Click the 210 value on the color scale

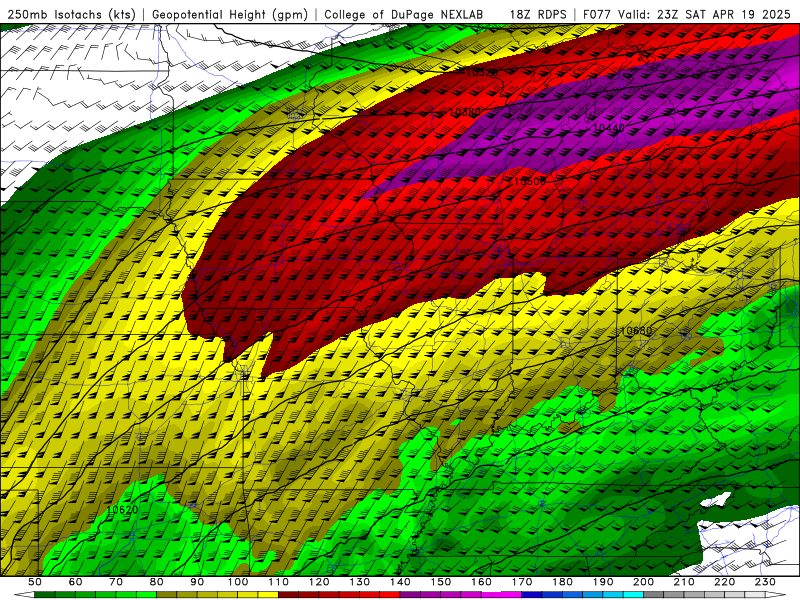tap(684, 582)
